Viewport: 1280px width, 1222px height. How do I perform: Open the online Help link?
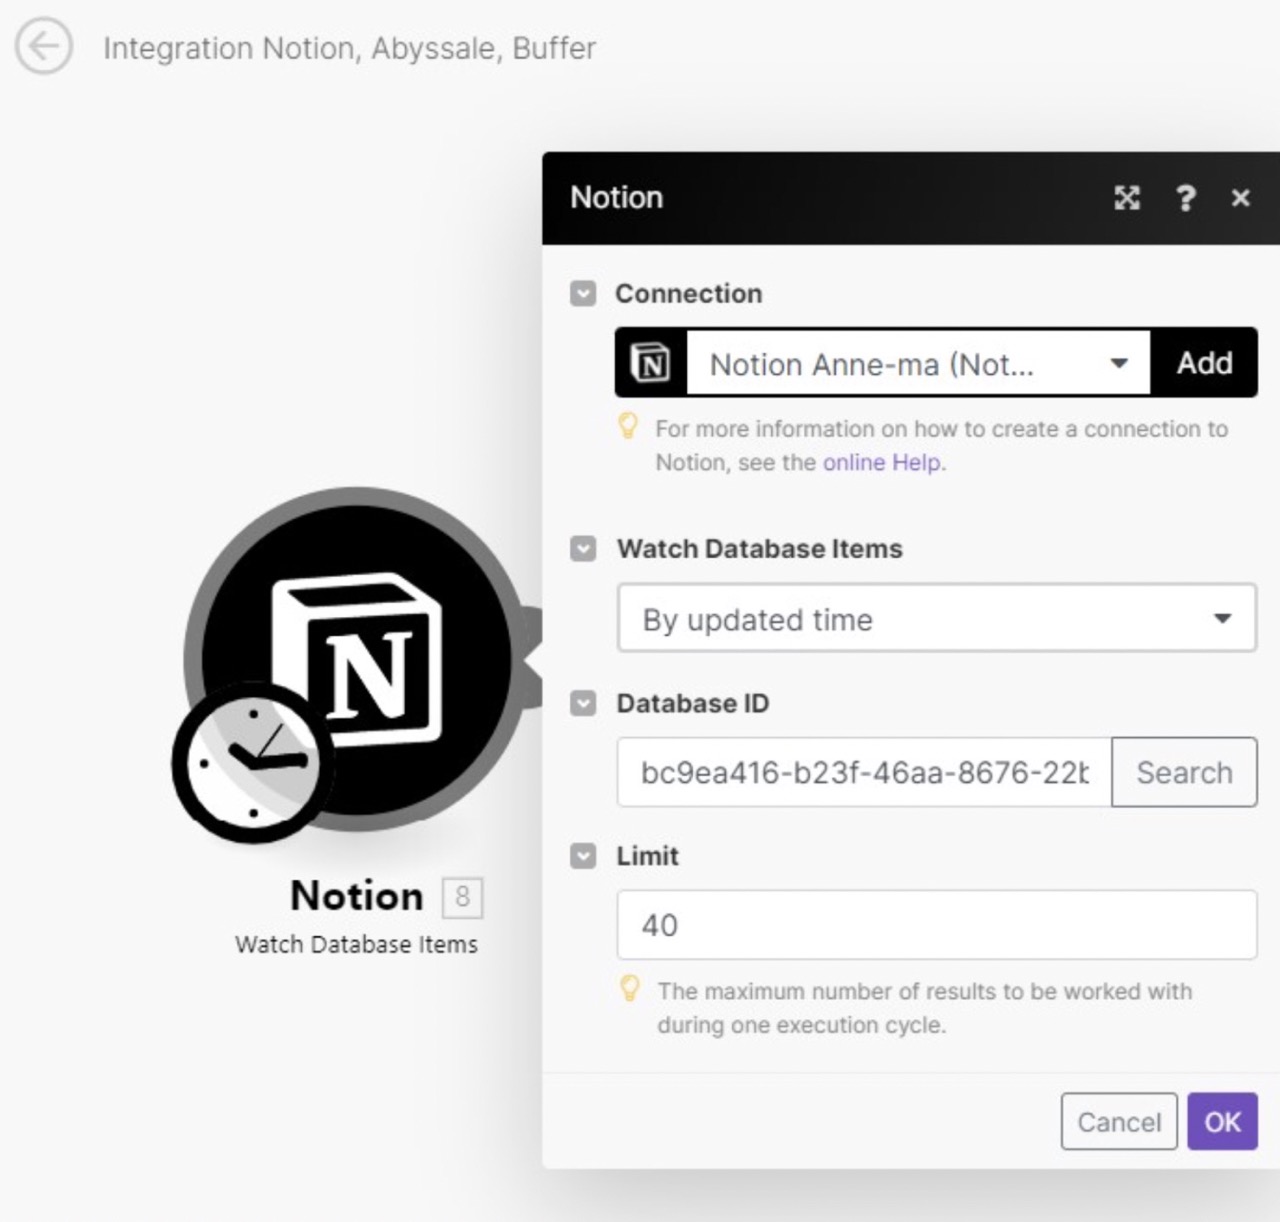(881, 462)
